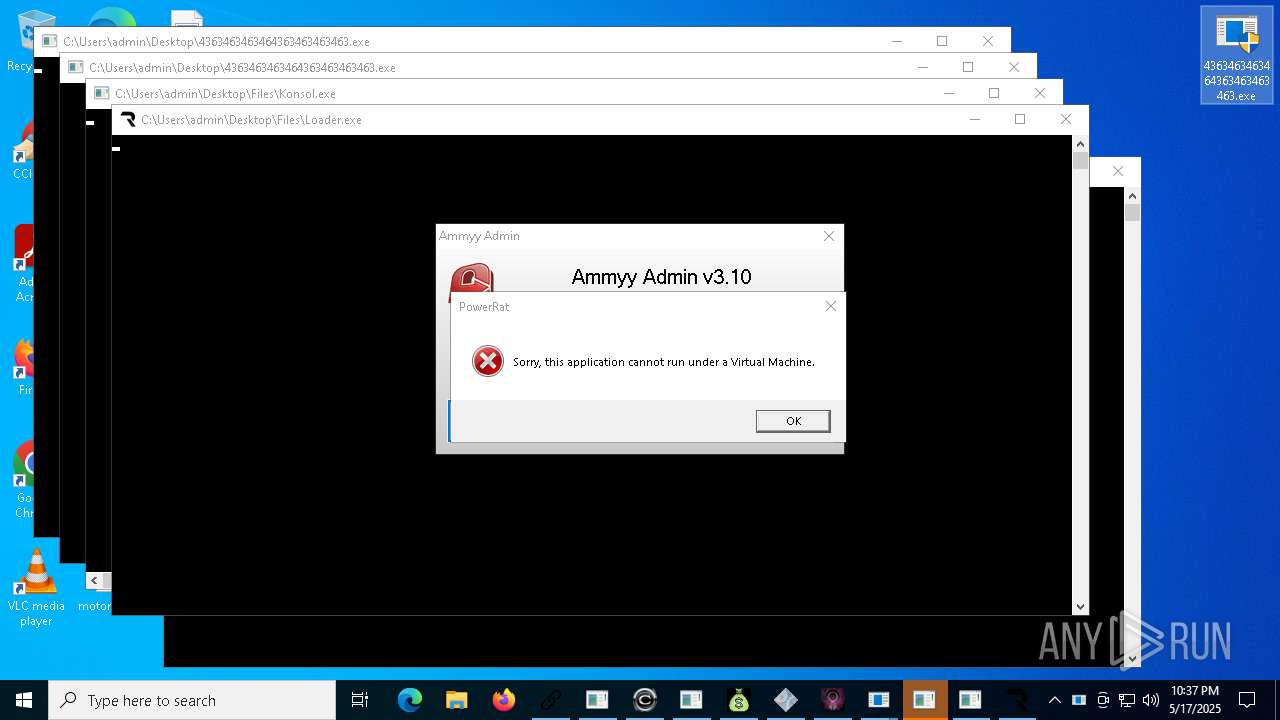The height and width of the screenshot is (720, 1280).
Task: Click the Loader.exe title bar R icon
Action: pos(127,120)
